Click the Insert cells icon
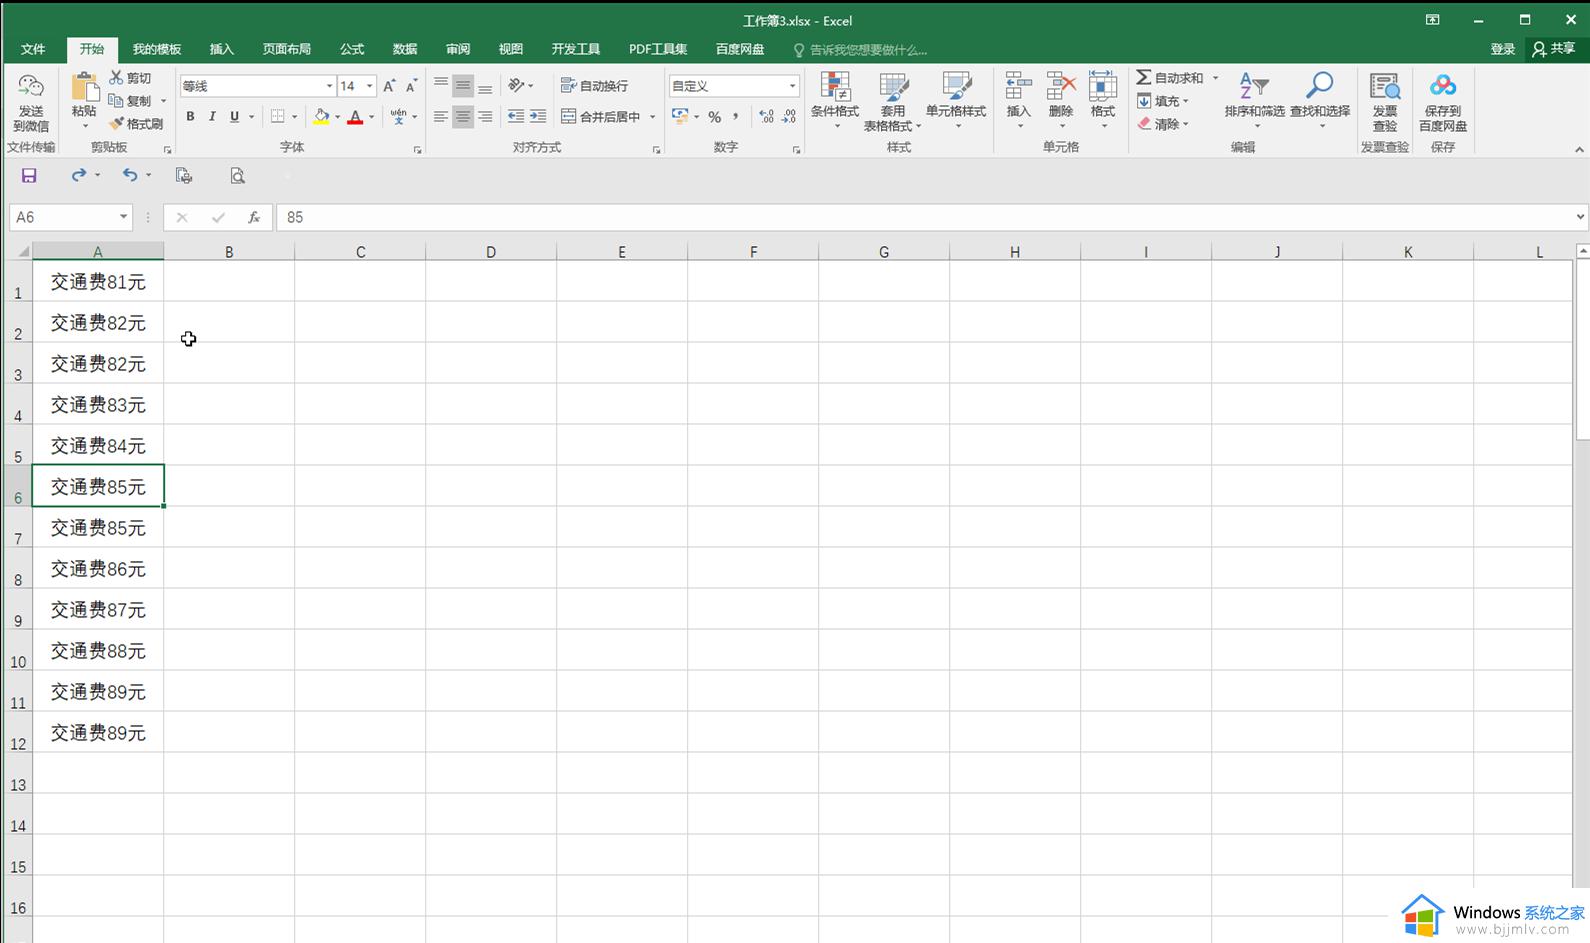The image size is (1590, 943). (x=1018, y=87)
